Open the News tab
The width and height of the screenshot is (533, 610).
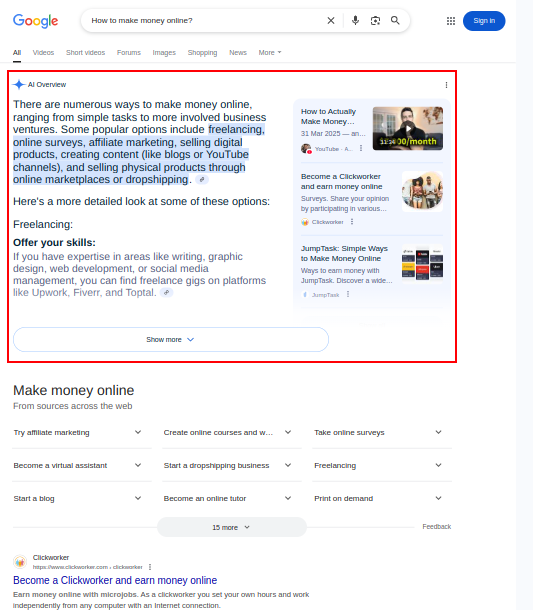coord(238,53)
